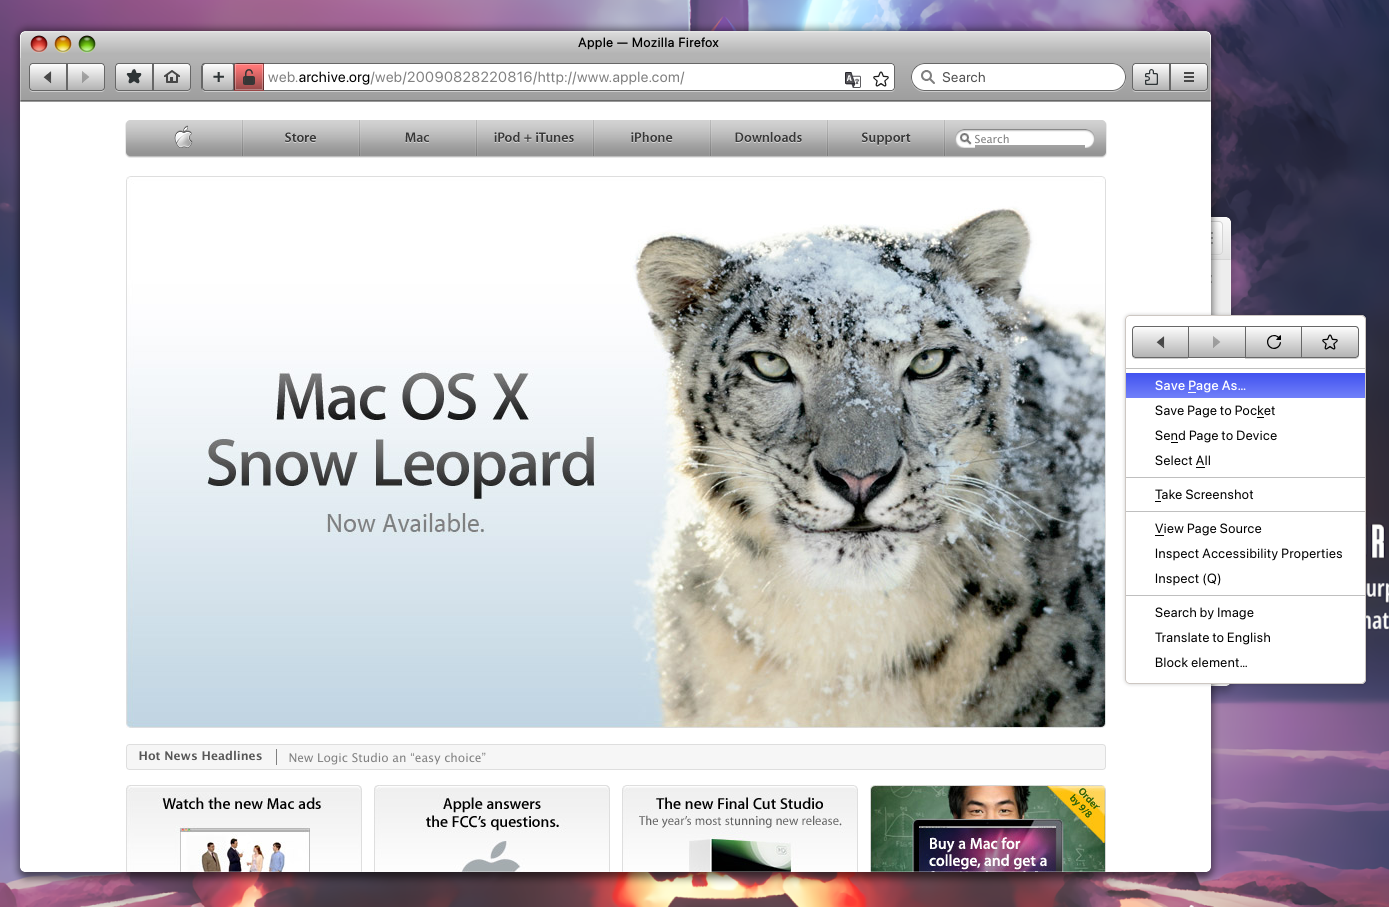Click the browser Forward arrow button

click(x=86, y=77)
